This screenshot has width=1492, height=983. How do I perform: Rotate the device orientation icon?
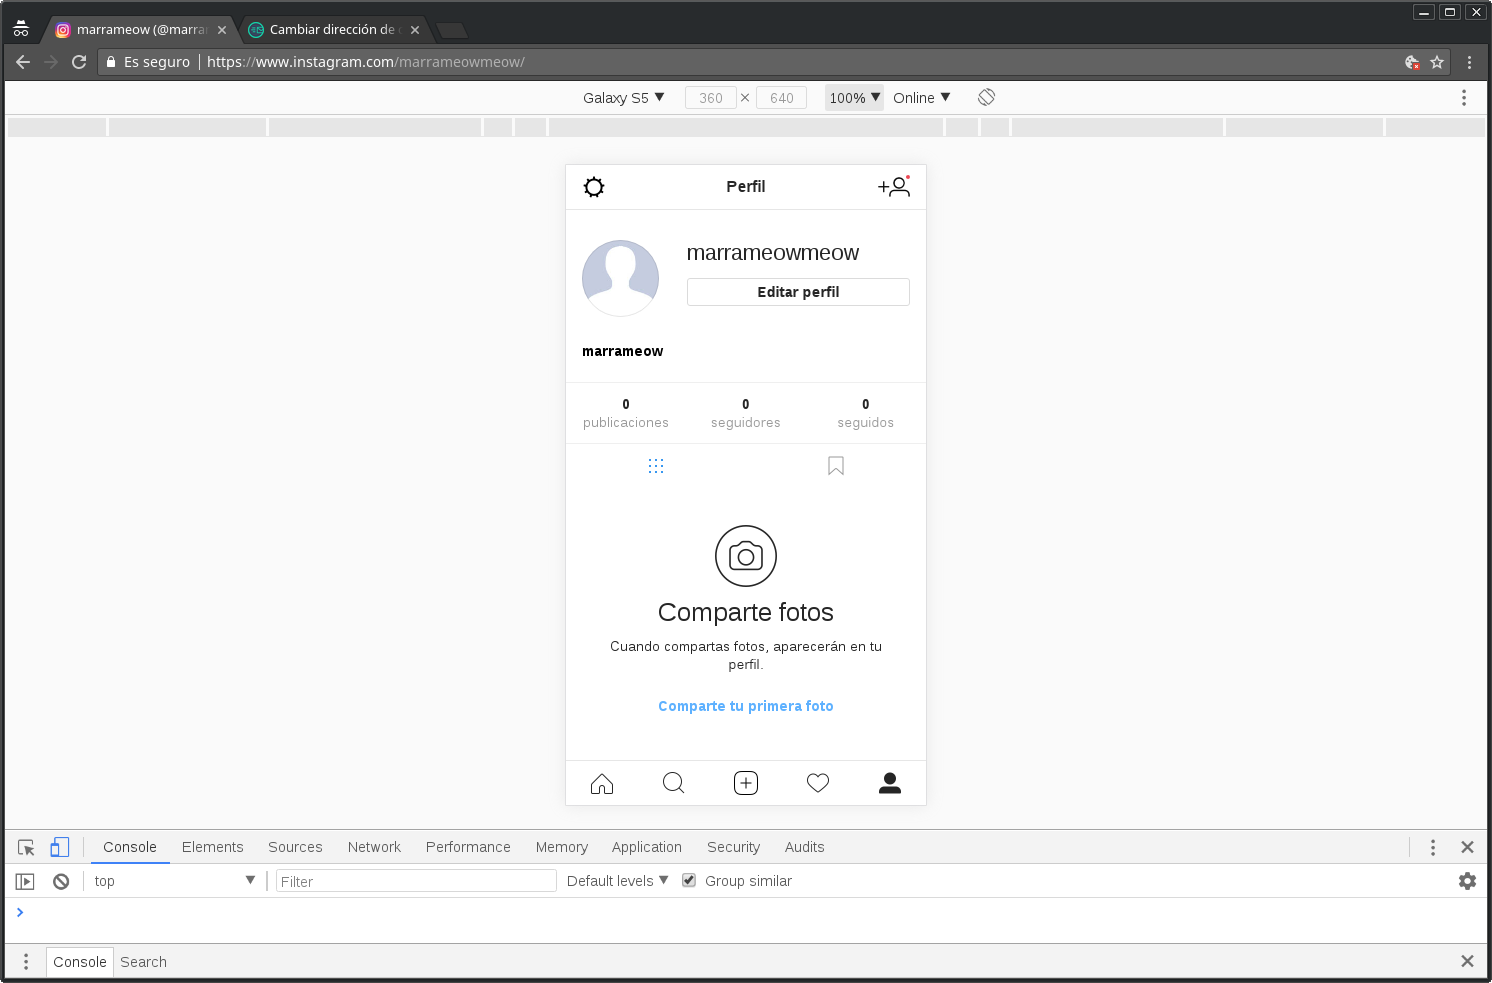point(986,97)
